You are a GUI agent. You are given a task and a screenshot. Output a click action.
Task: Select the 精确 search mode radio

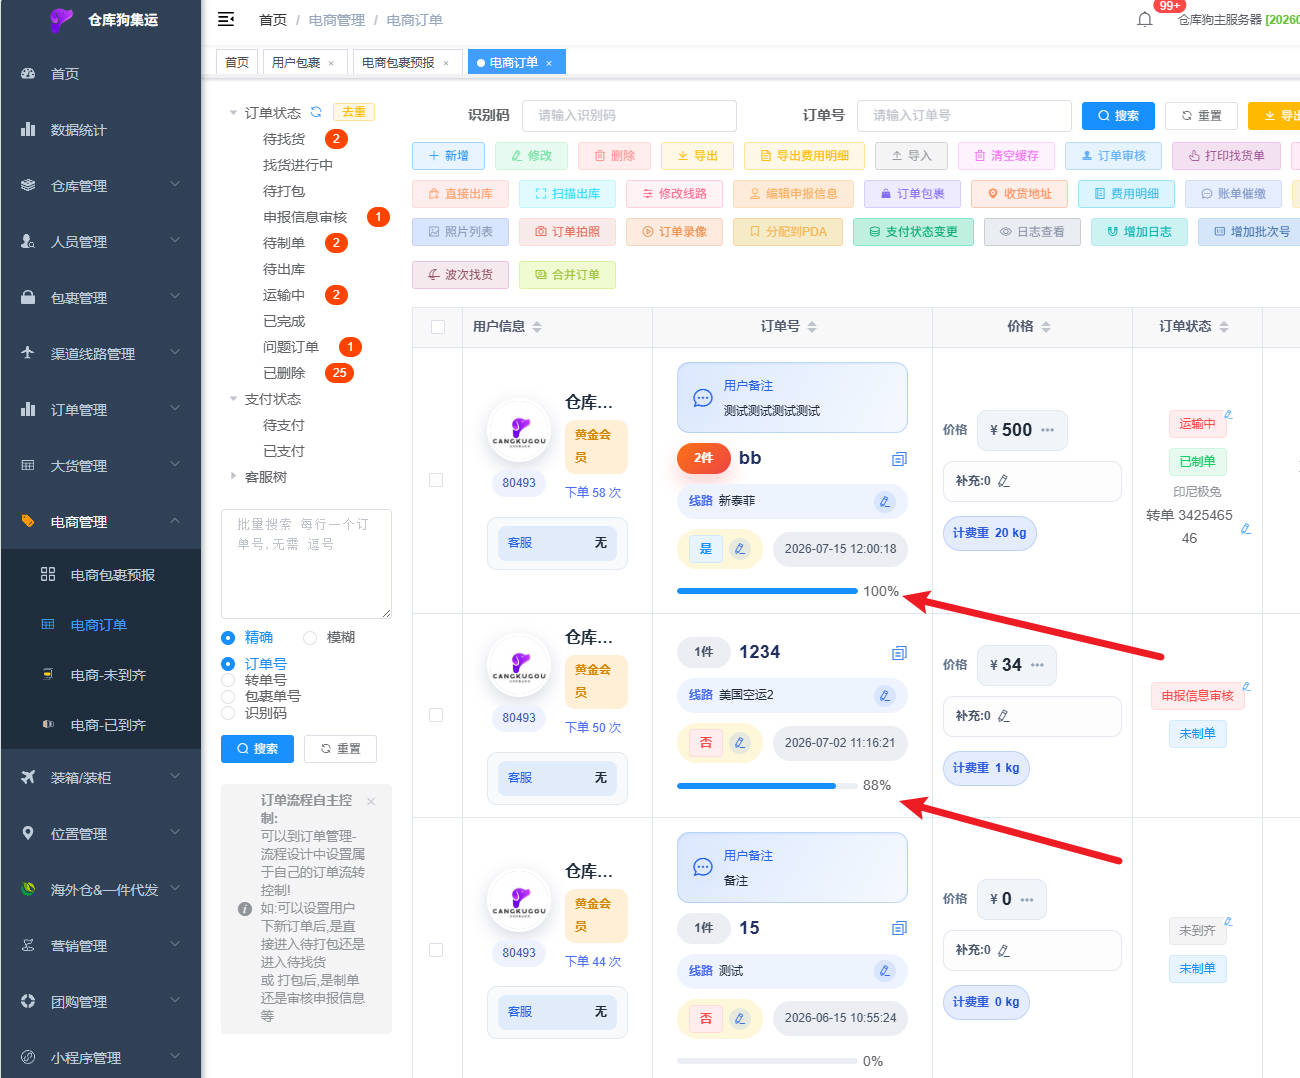pyautogui.click(x=228, y=638)
